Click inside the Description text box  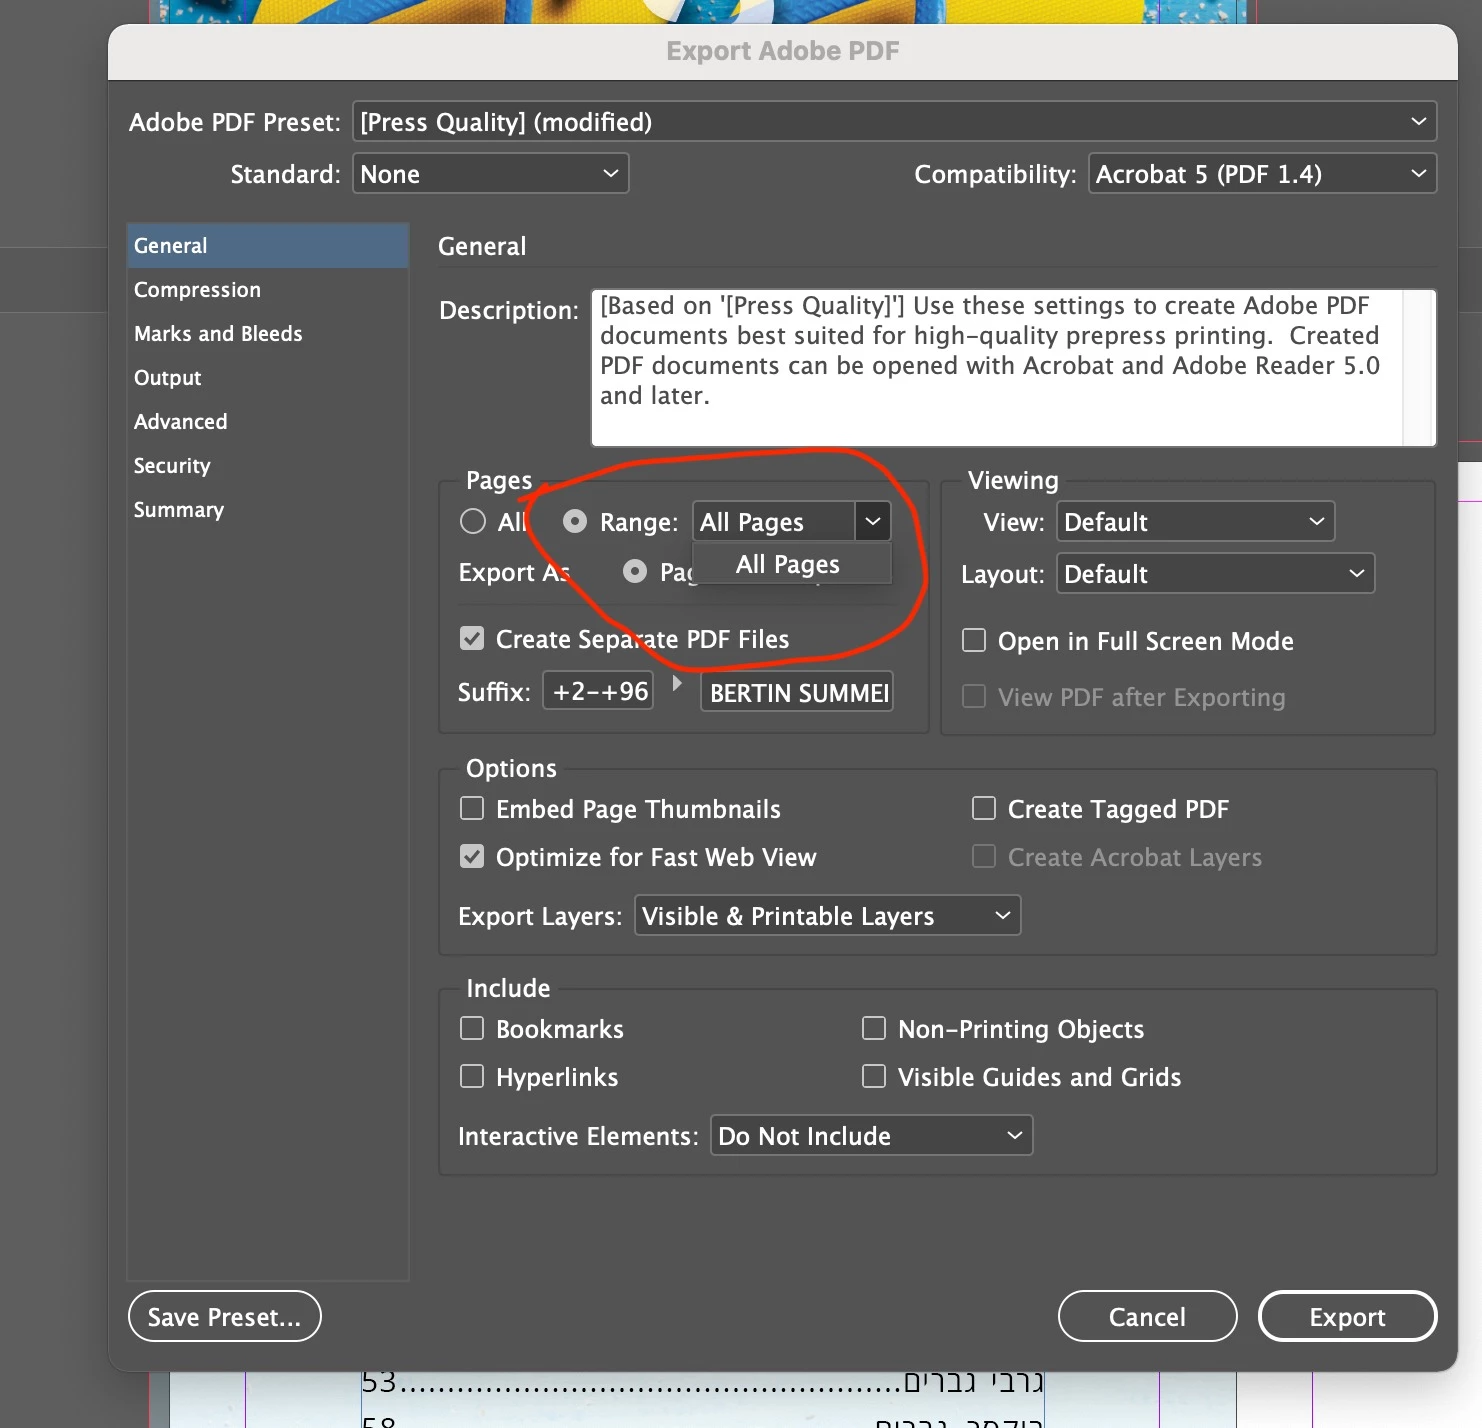click(x=996, y=367)
